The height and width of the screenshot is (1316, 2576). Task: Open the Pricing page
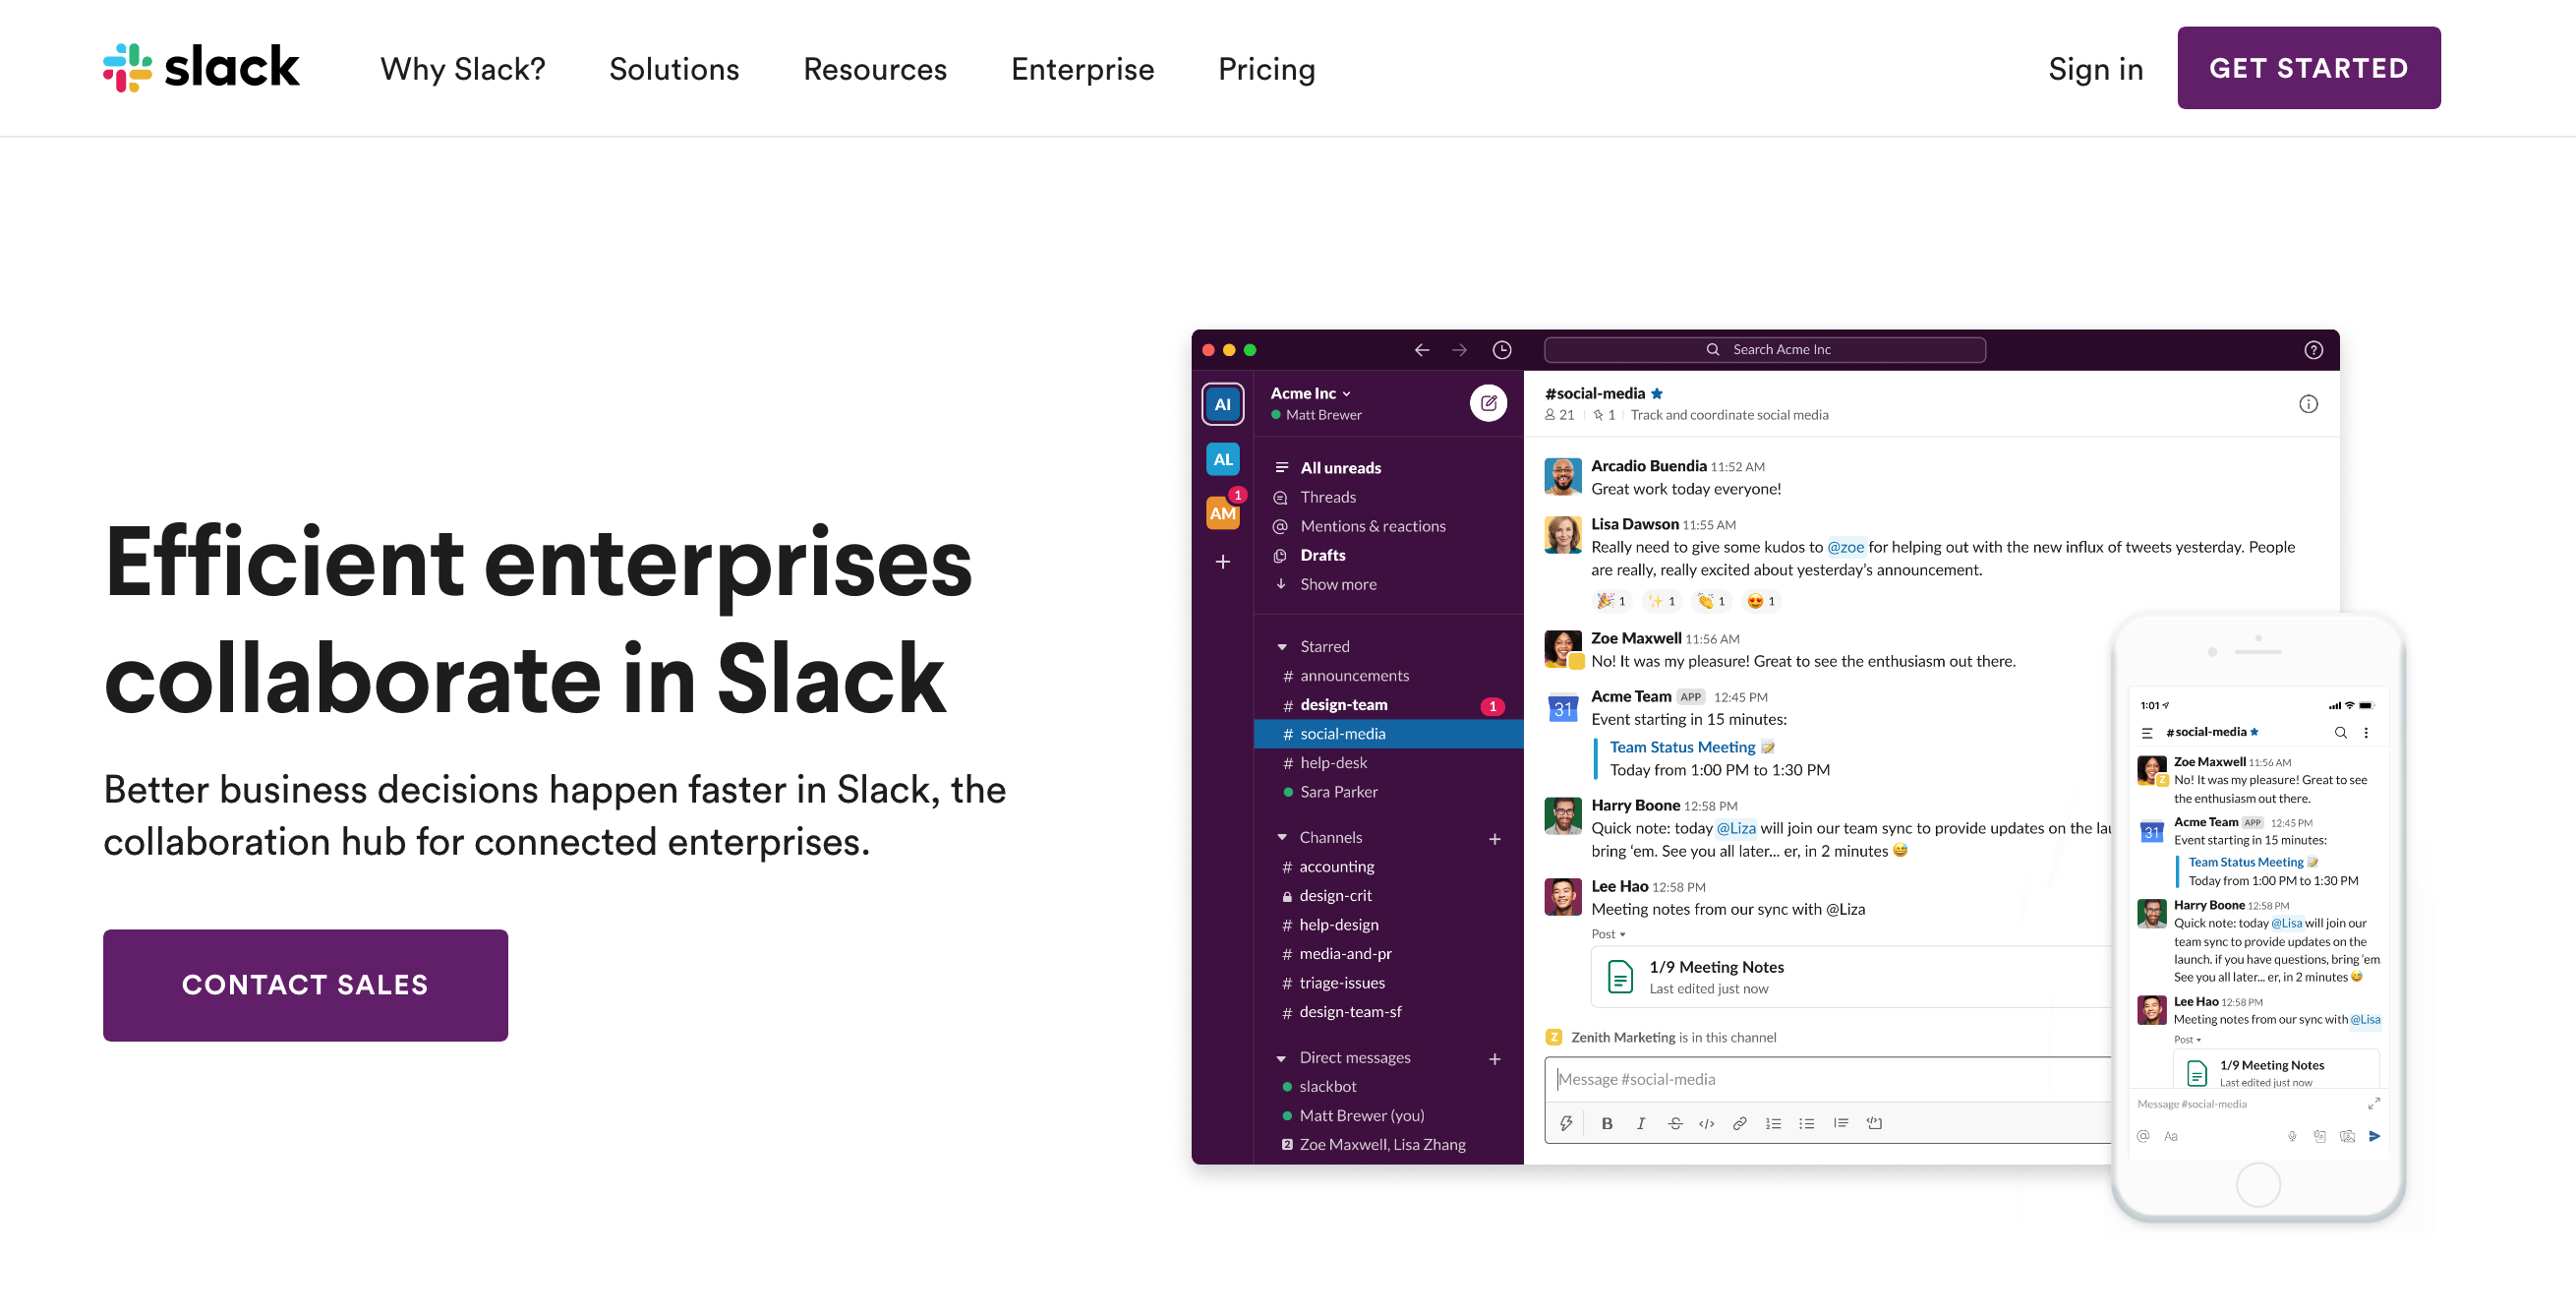(x=1266, y=69)
